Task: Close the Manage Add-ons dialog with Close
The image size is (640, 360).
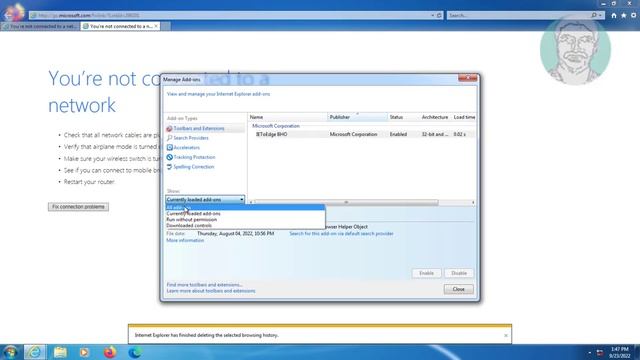Action: click(459, 289)
